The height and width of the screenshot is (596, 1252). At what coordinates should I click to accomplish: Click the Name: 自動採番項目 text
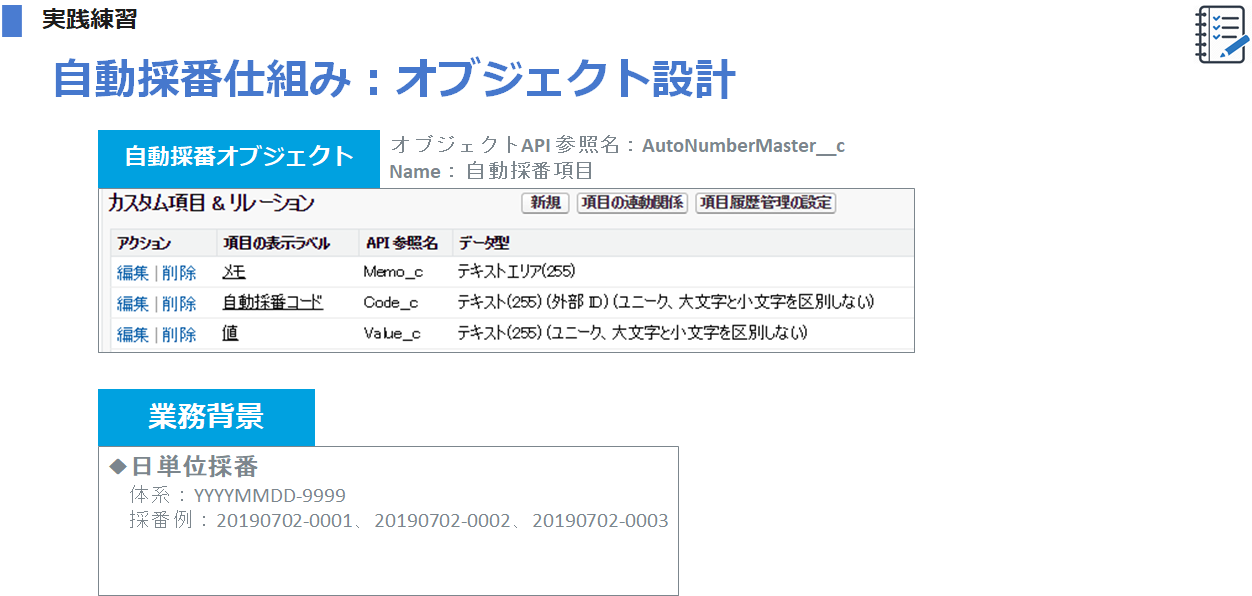tap(491, 171)
